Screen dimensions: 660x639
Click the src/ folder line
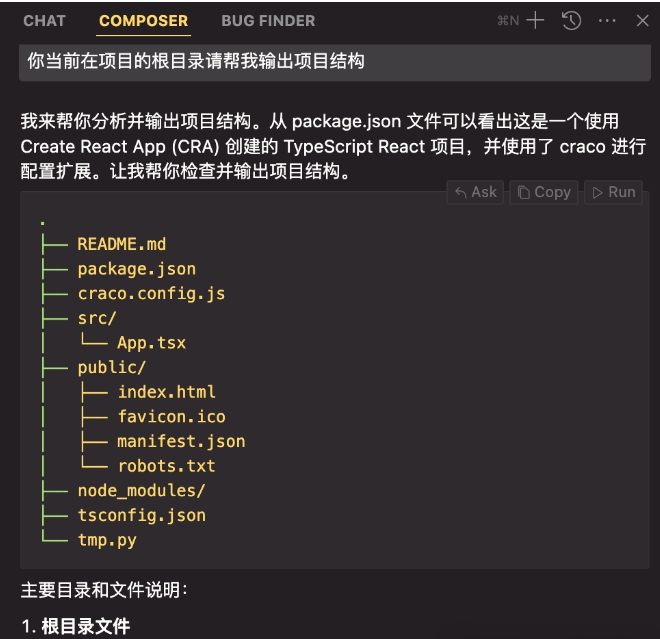(97, 318)
